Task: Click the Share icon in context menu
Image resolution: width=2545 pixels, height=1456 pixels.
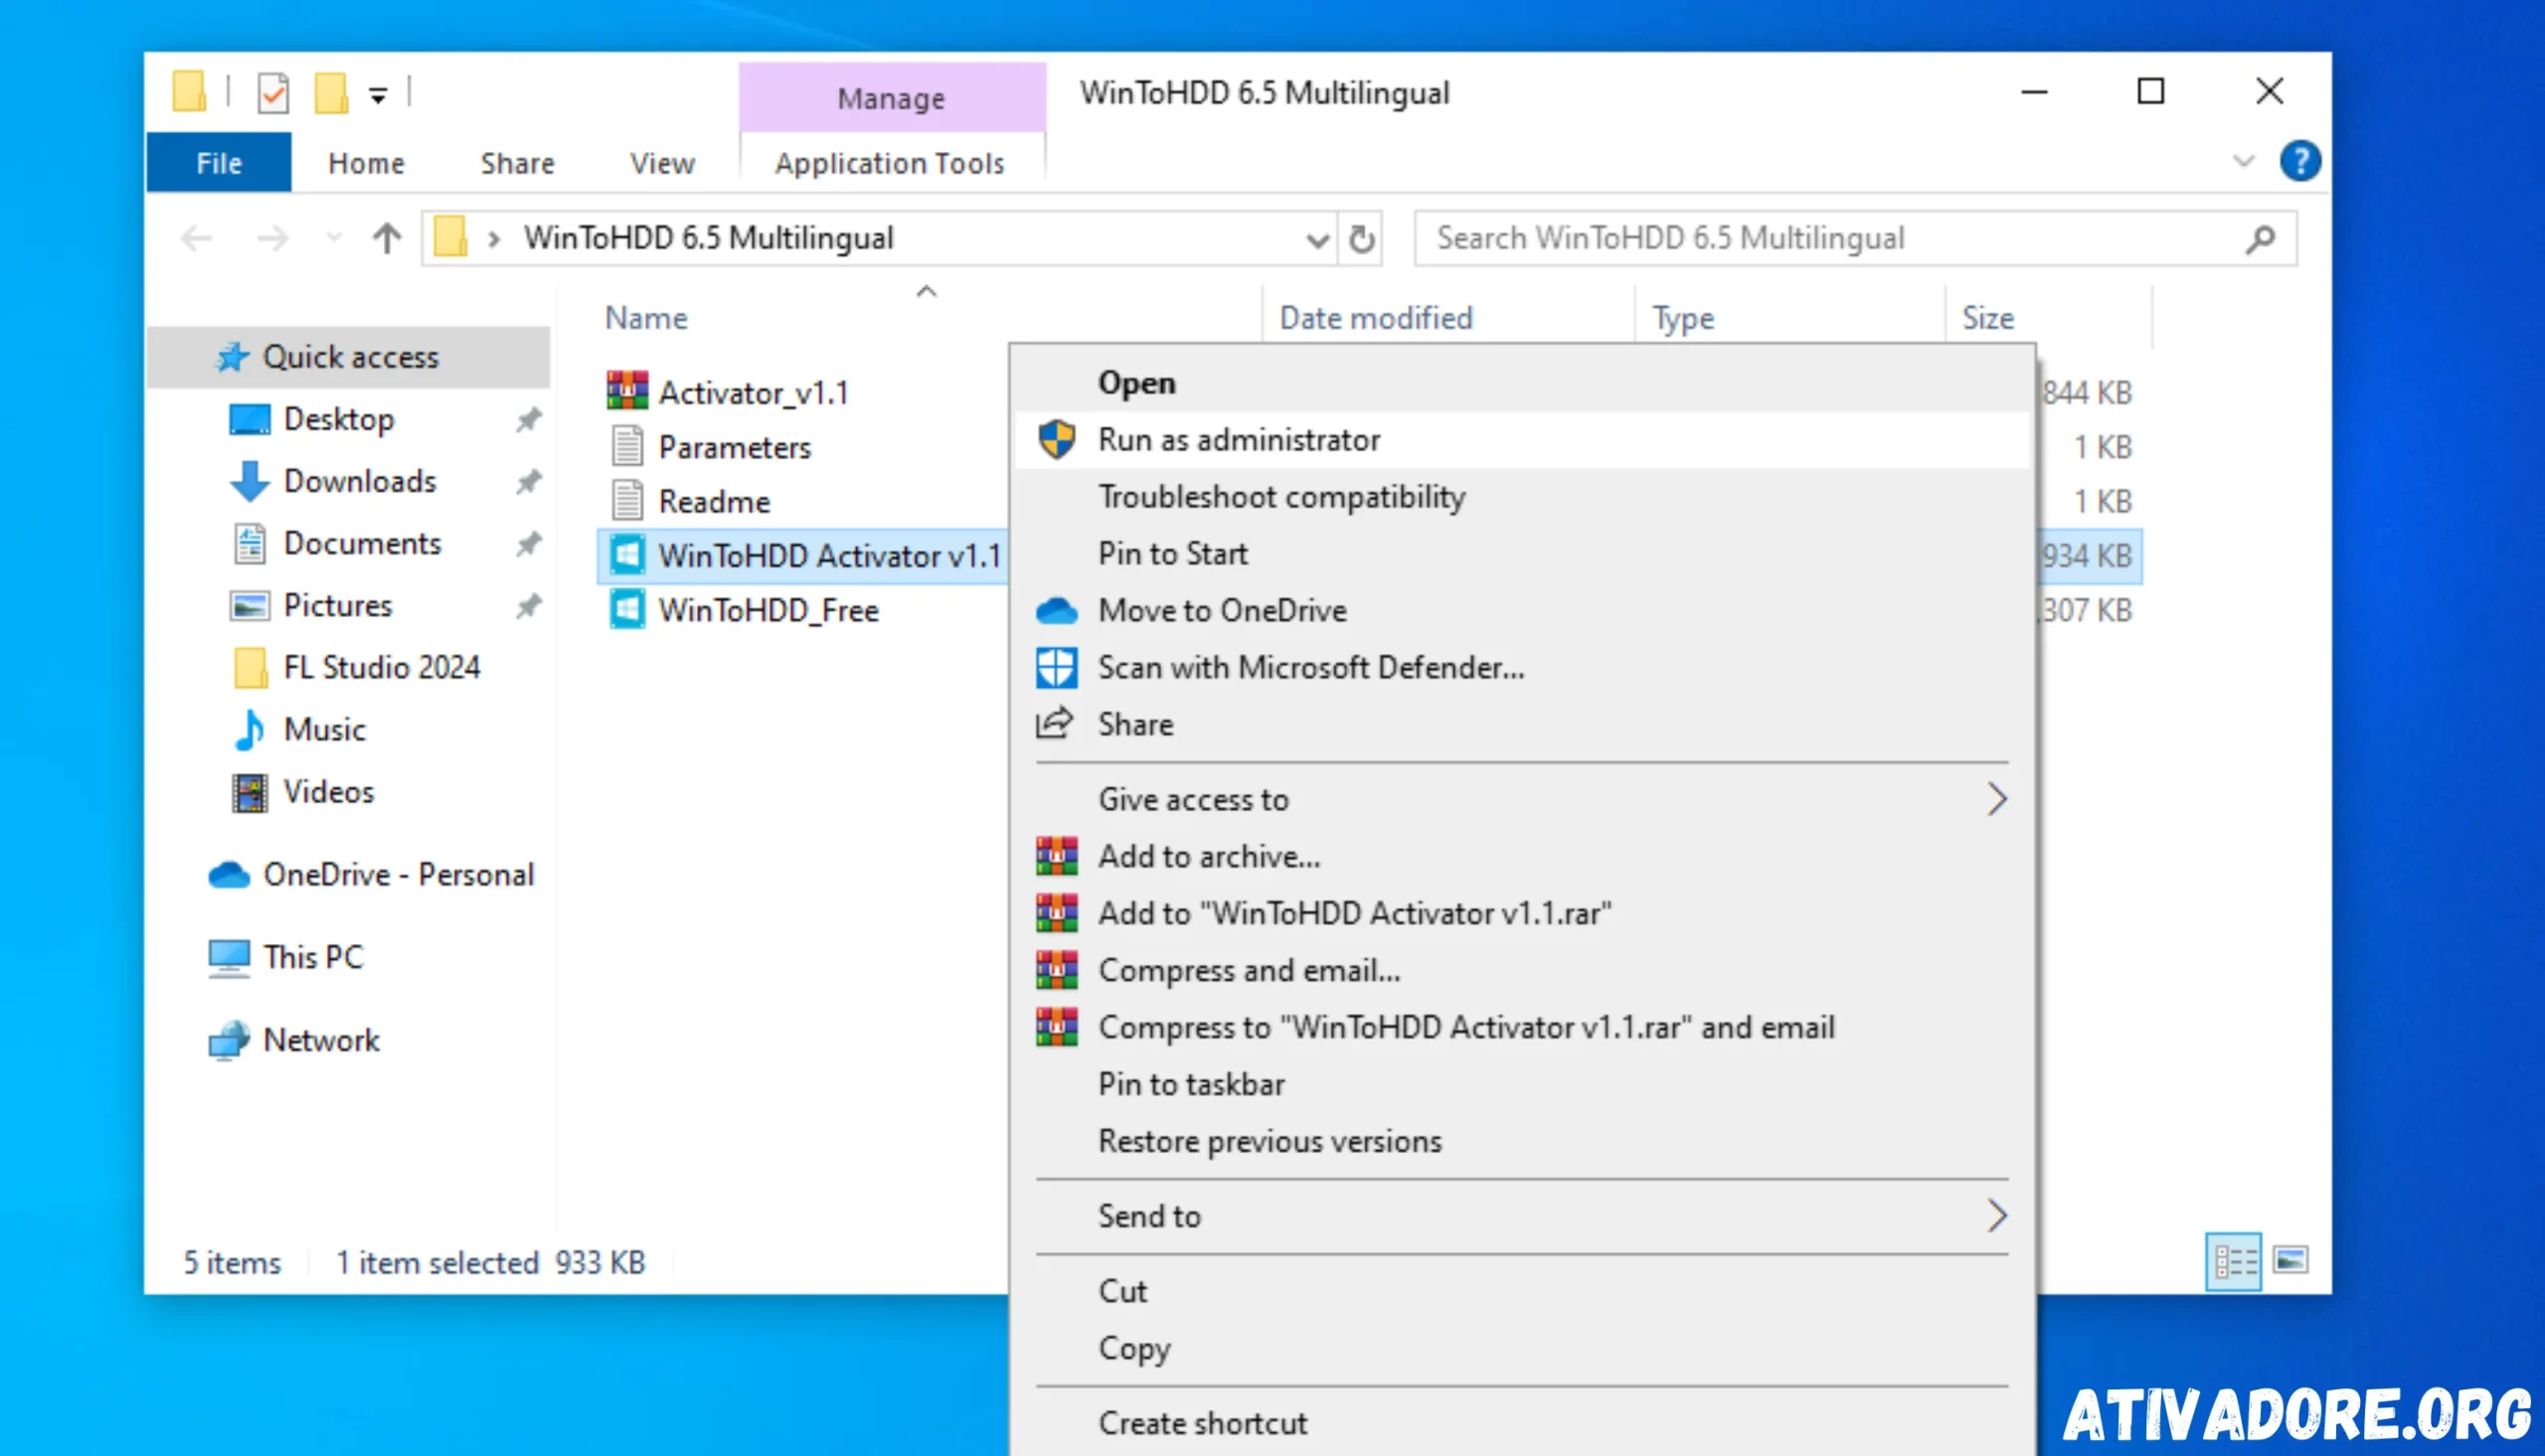Action: click(x=1056, y=722)
